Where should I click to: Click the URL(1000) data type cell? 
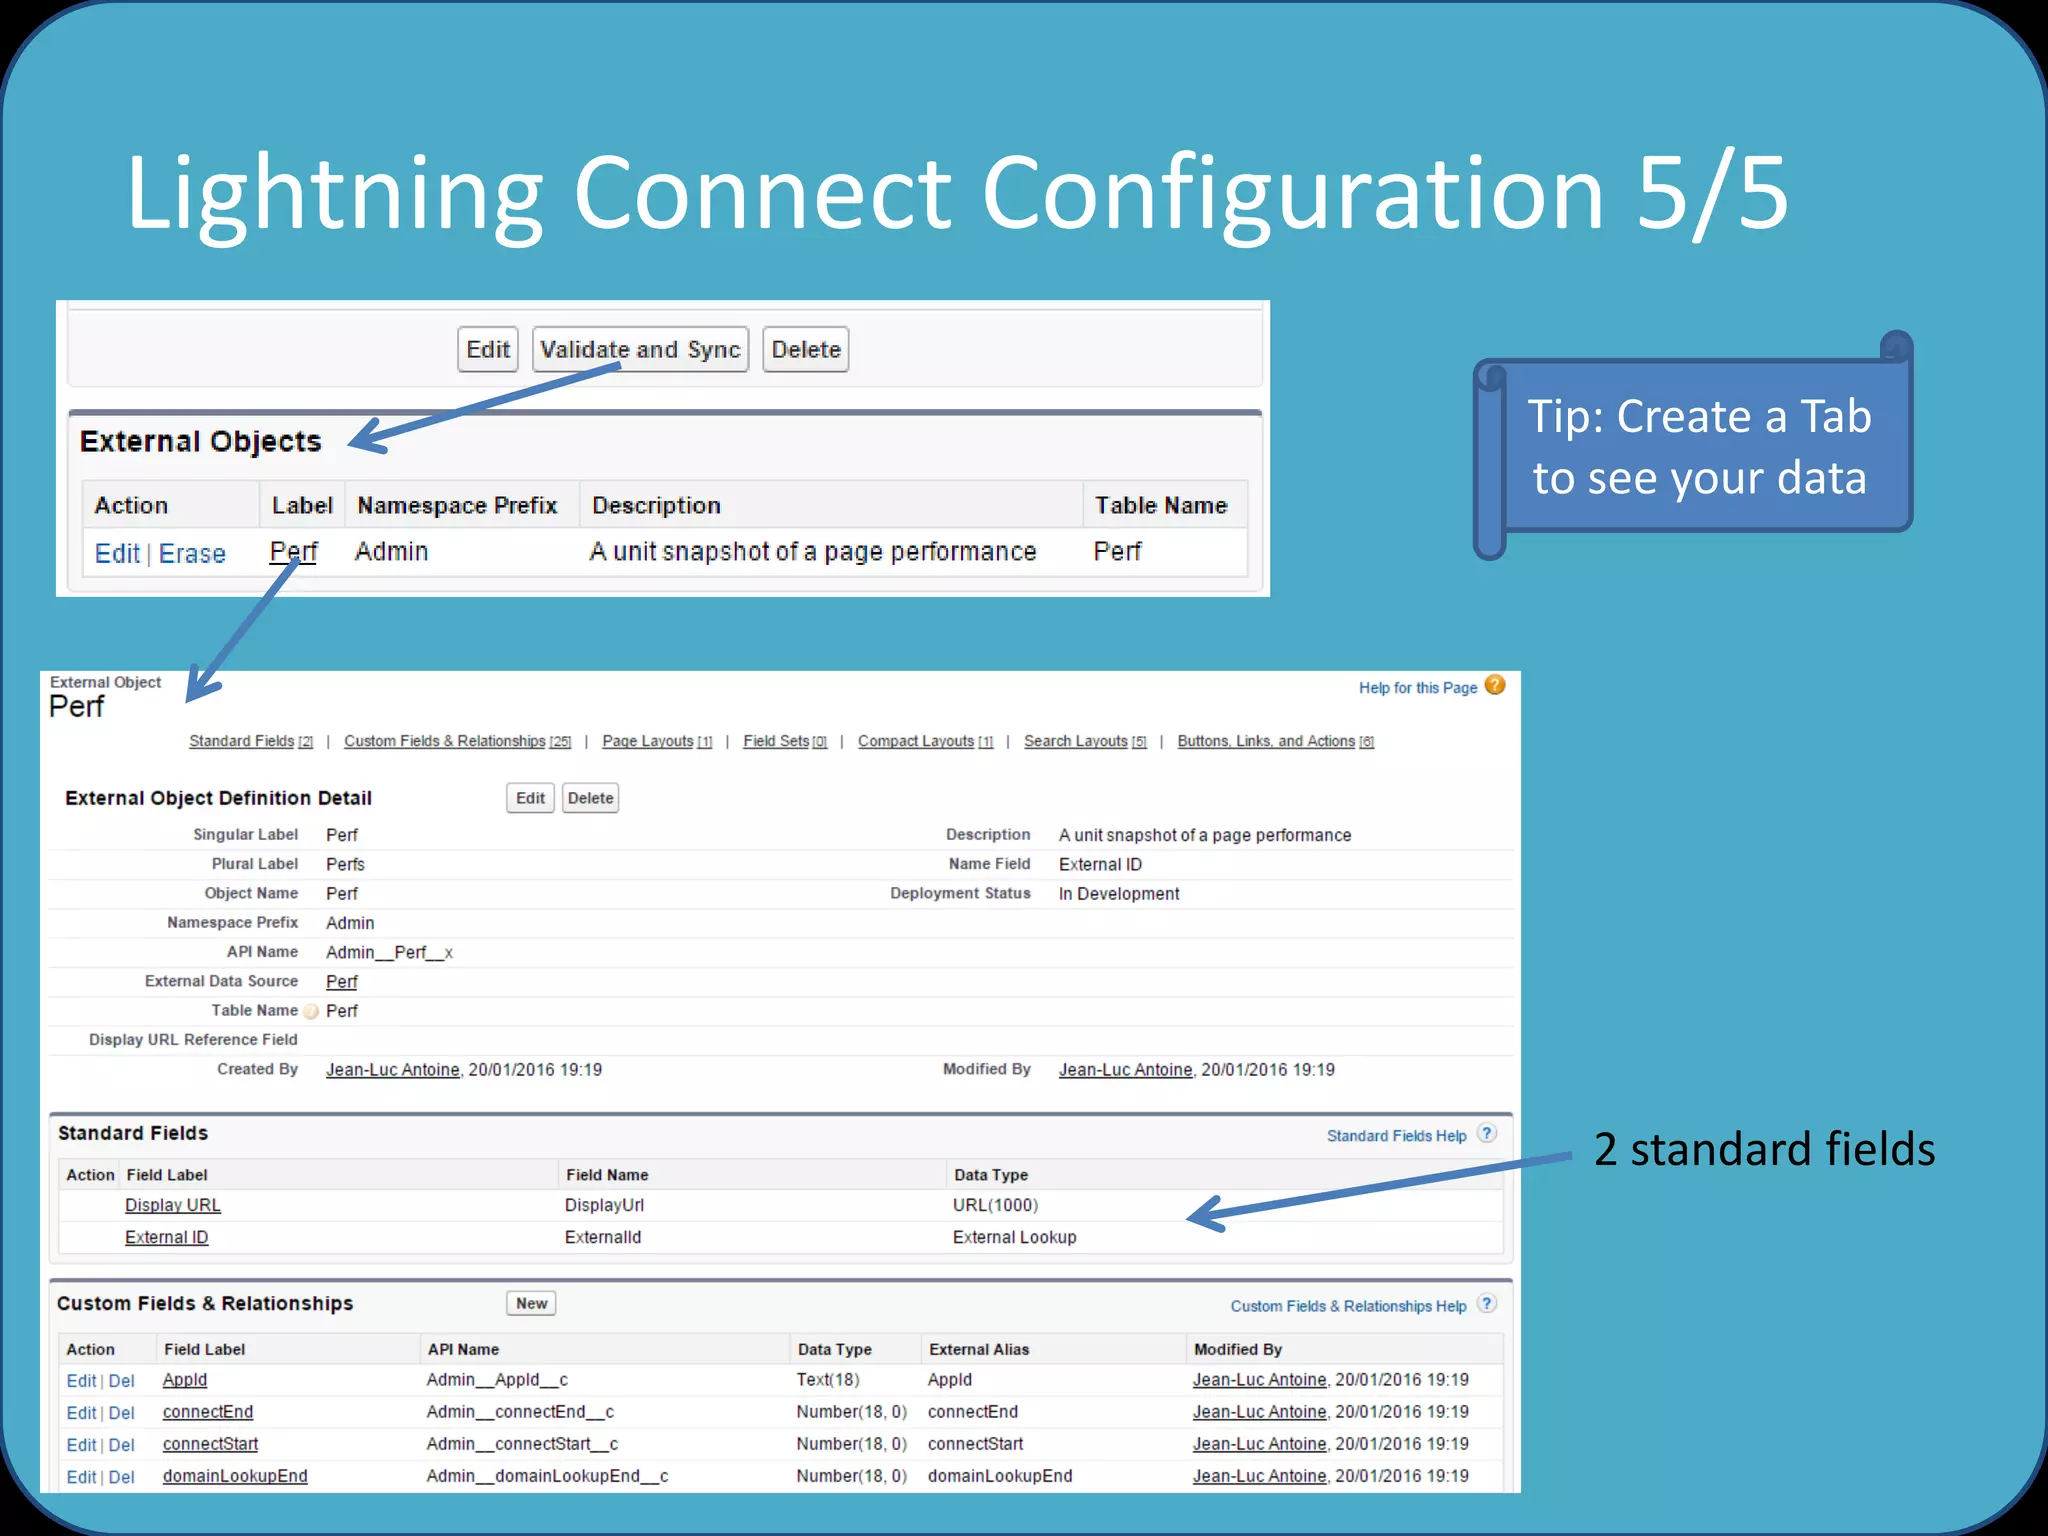pos(995,1206)
